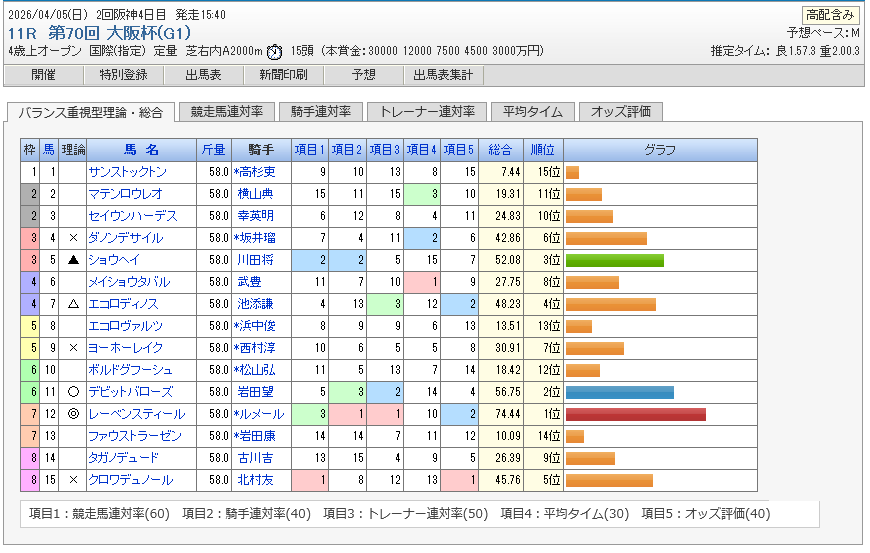Open horse link エコロヴァルツ
Image resolution: width=870 pixels, height=553 pixels.
[x=125, y=326]
